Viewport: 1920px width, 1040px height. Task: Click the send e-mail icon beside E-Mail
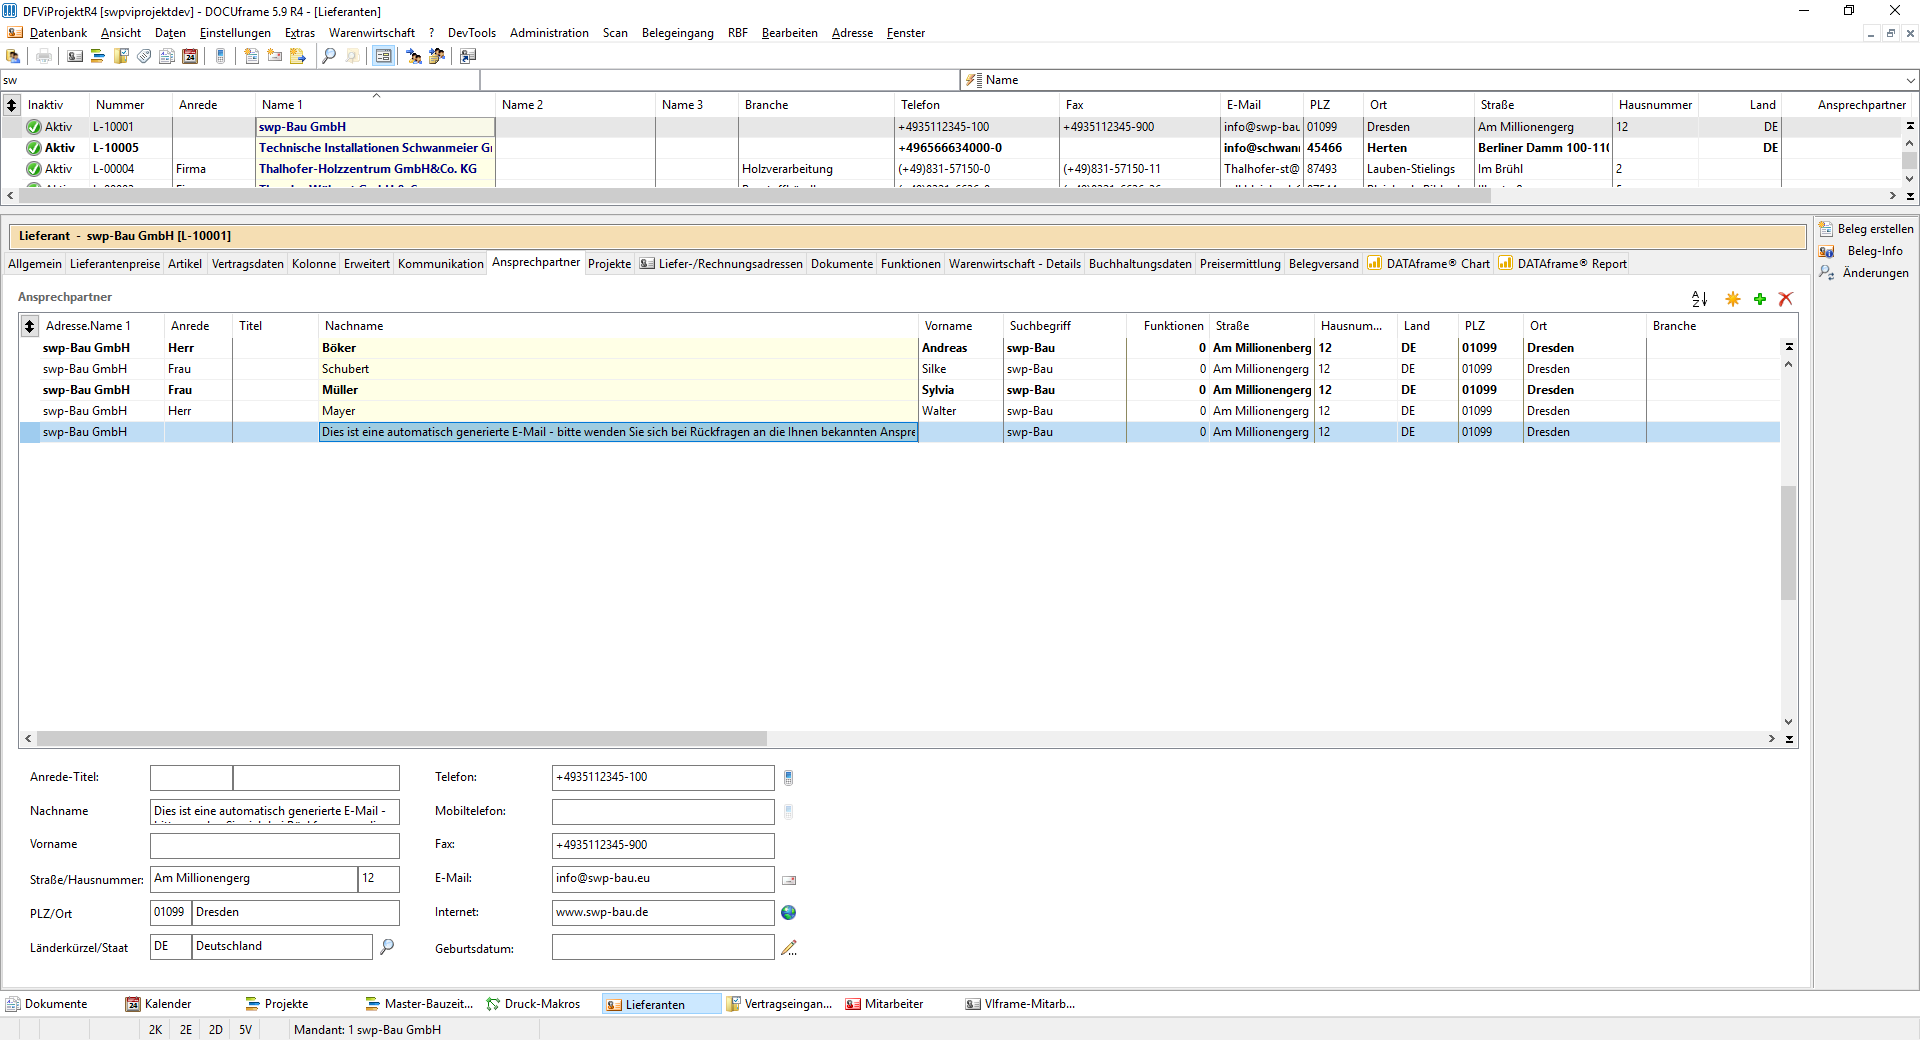(789, 880)
